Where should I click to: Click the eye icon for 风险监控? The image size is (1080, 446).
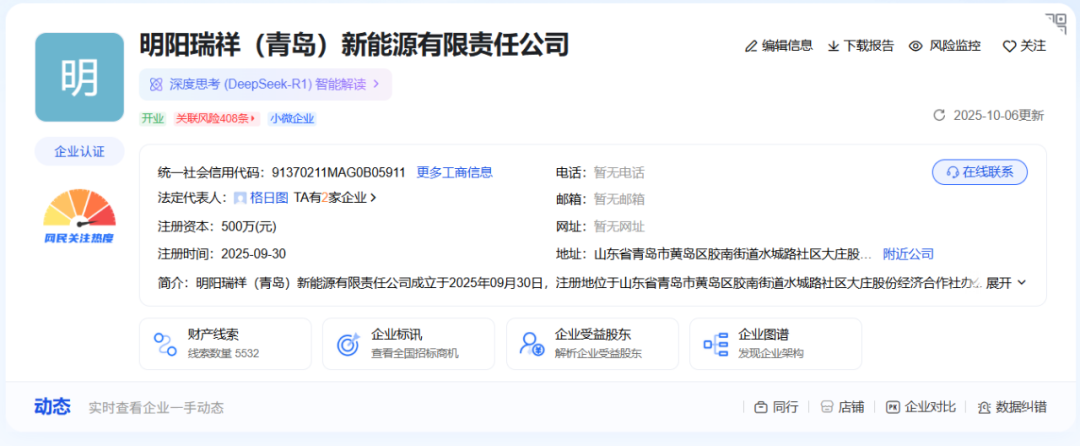(x=915, y=46)
